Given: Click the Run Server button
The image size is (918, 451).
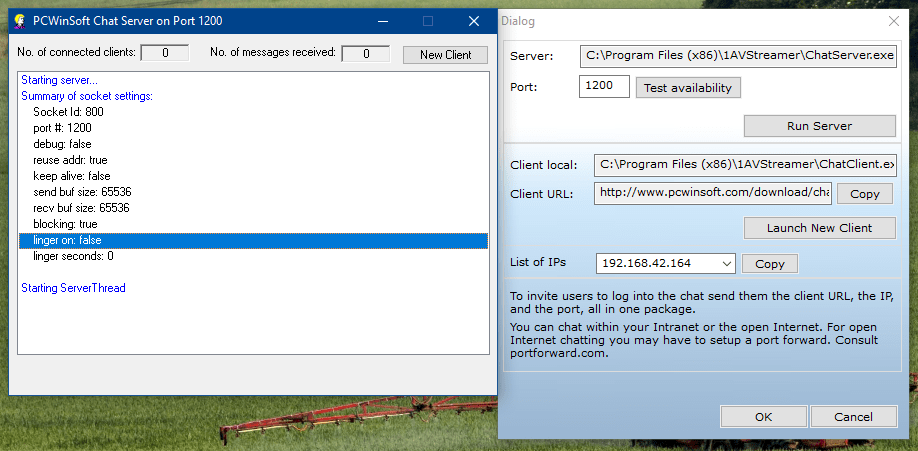Looking at the screenshot, I should tap(820, 126).
